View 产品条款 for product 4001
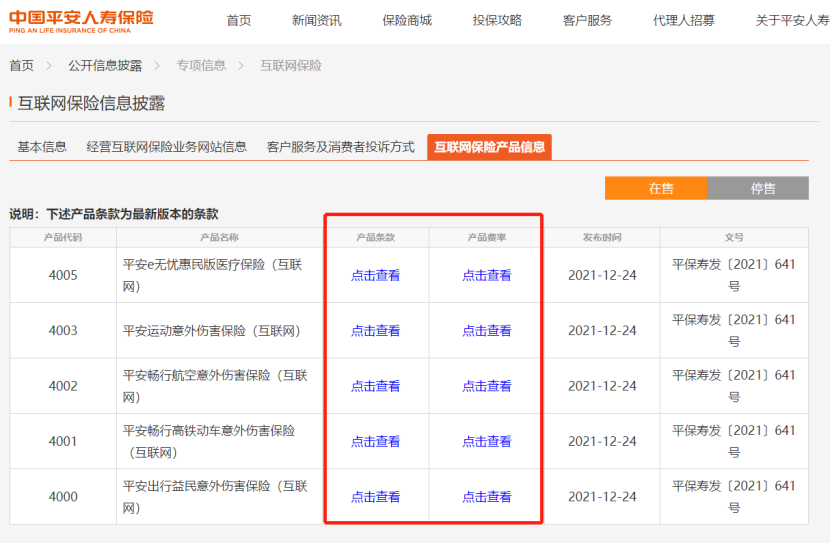This screenshot has width=831, height=544. click(x=375, y=442)
